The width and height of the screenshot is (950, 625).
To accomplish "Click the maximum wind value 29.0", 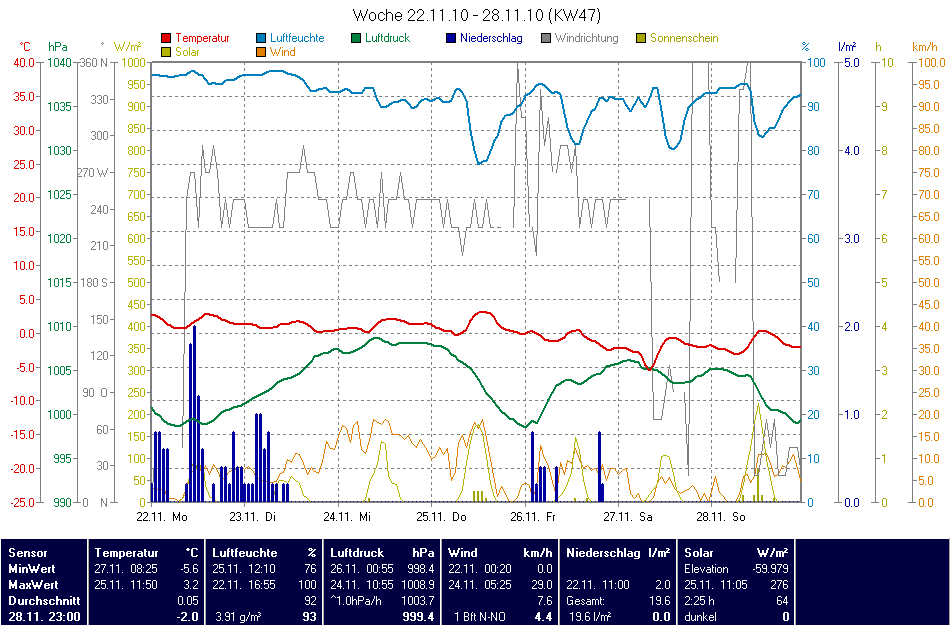I will [542, 585].
